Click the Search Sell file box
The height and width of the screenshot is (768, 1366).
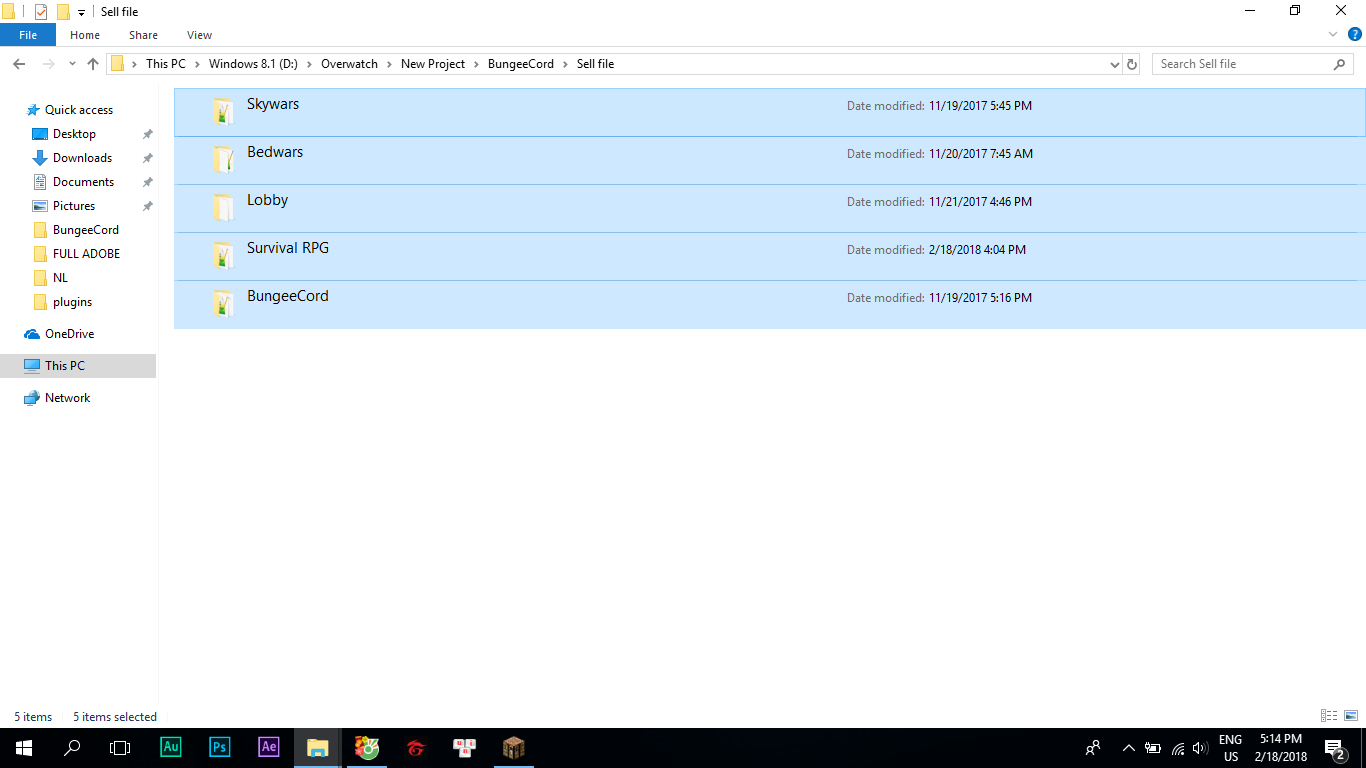1253,64
